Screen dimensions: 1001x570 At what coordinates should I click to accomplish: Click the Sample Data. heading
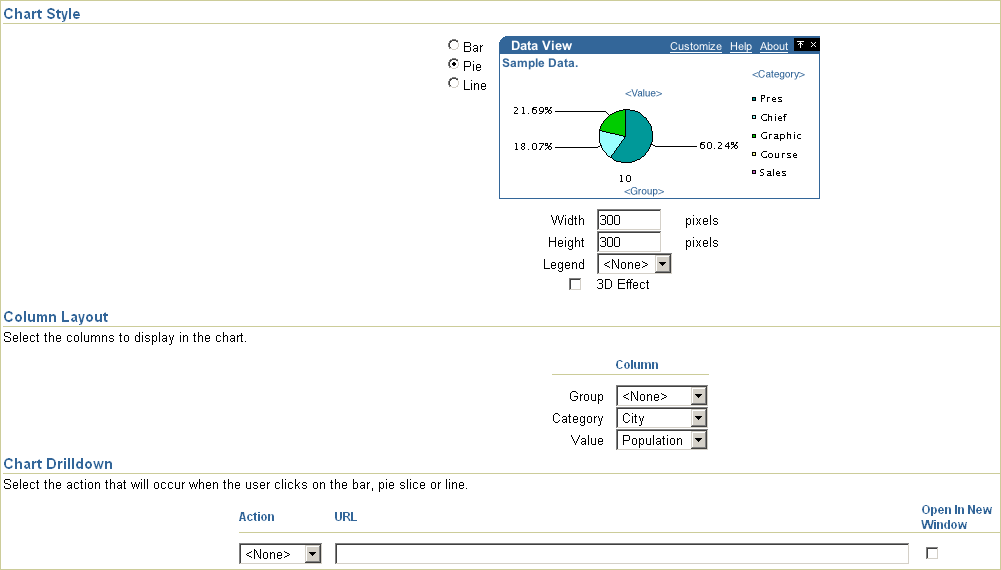coord(540,63)
